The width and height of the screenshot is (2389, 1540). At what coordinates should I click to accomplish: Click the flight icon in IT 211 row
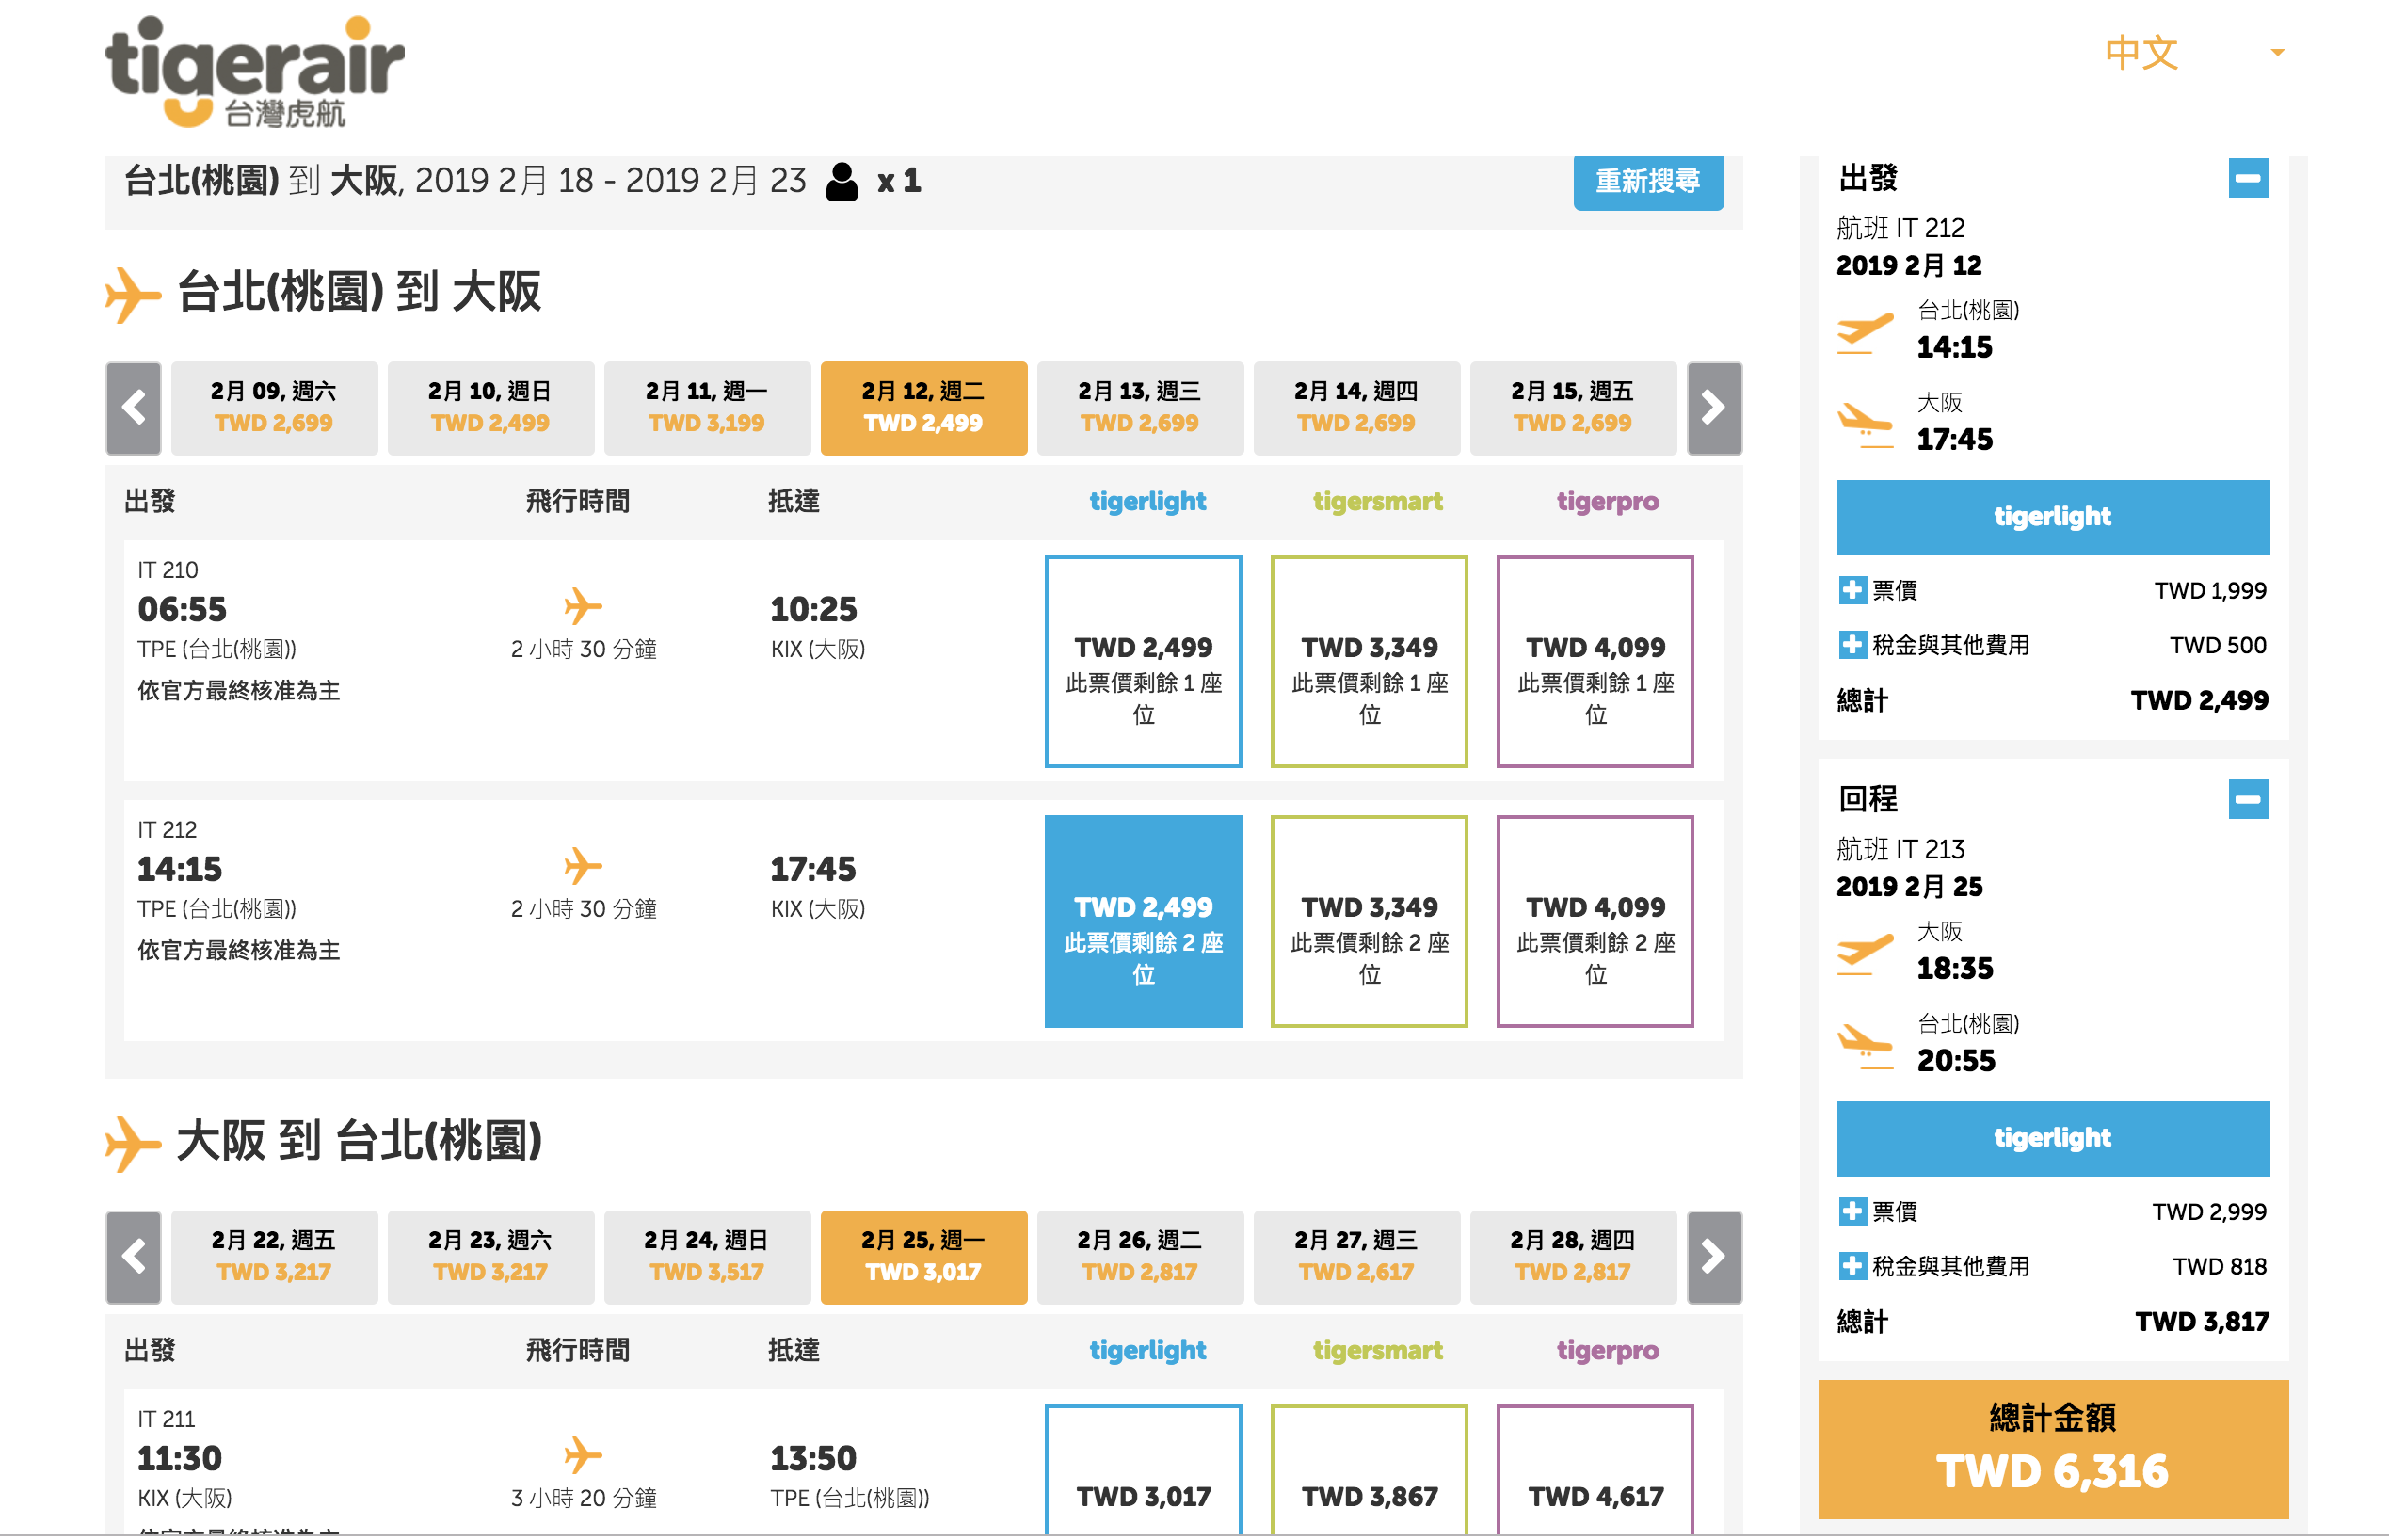(583, 1455)
